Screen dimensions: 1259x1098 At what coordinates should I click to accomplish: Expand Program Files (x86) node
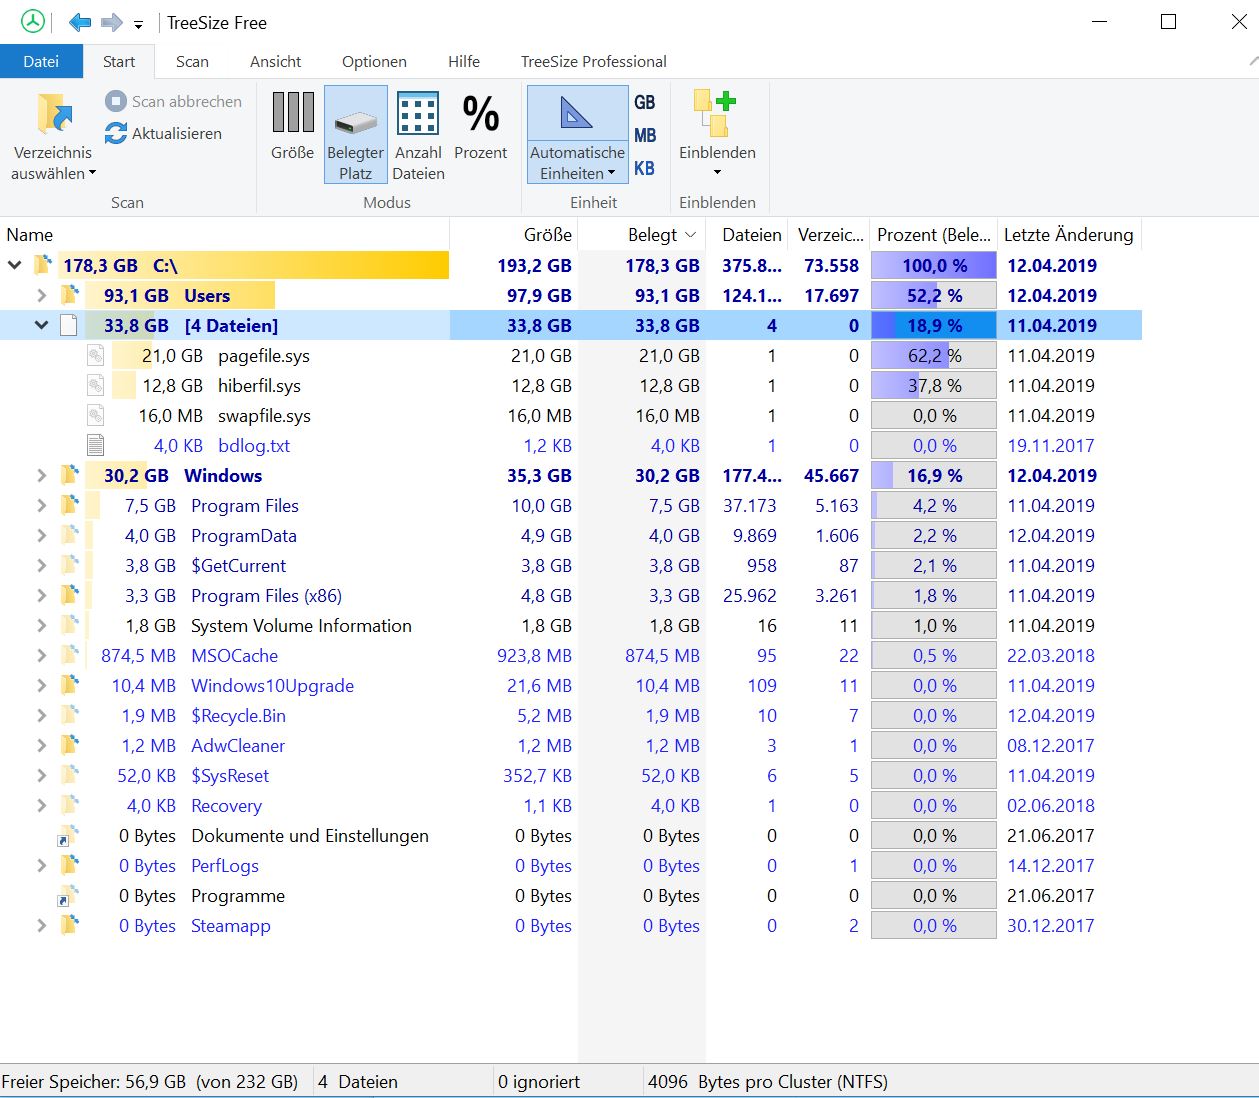(x=41, y=595)
